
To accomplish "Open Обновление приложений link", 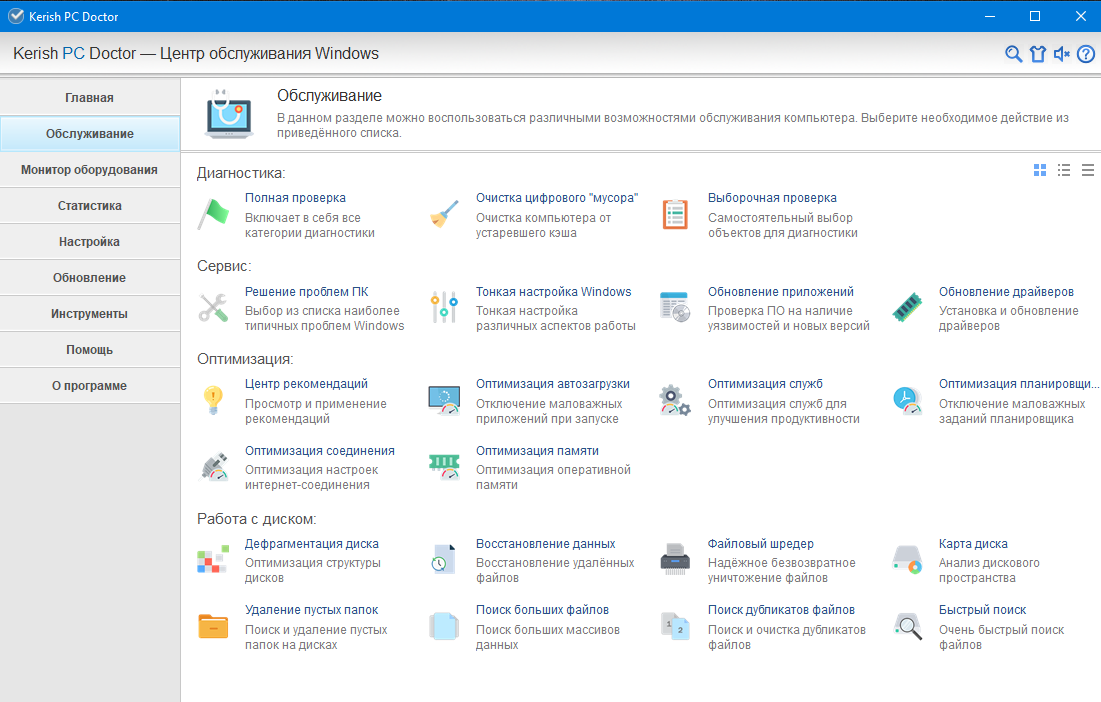I will [780, 291].
